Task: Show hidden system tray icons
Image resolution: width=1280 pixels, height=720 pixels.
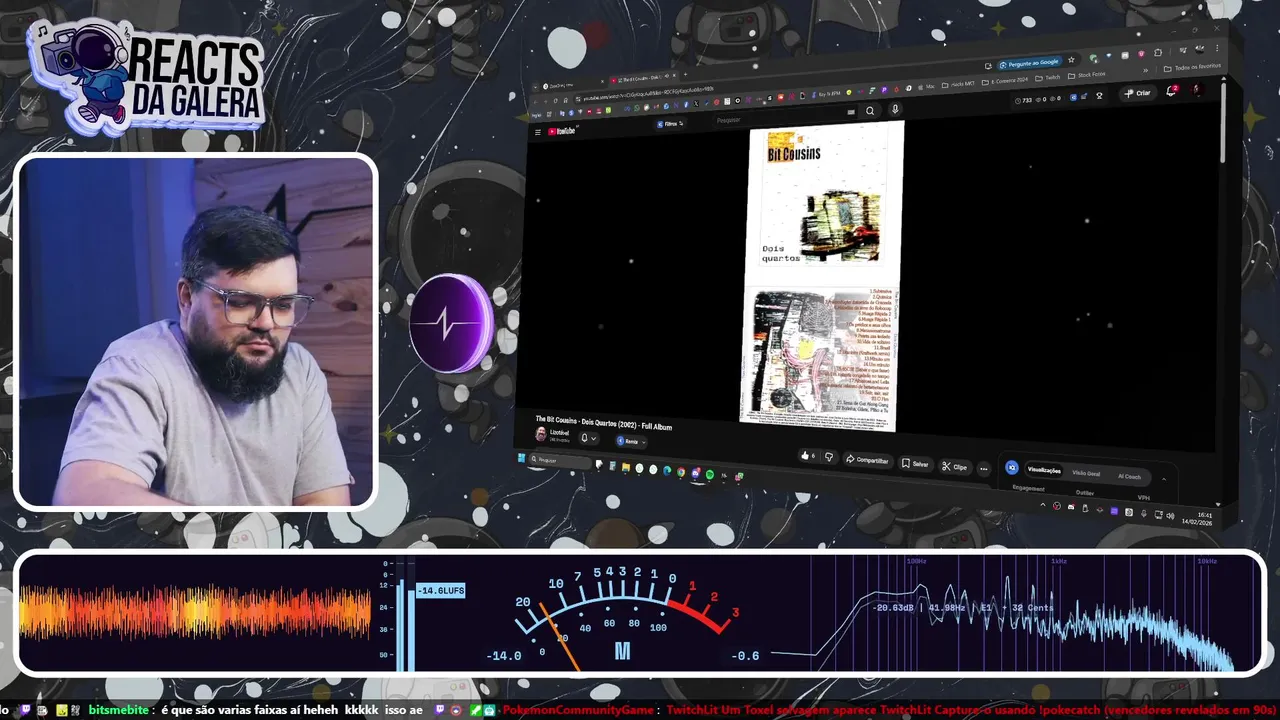Action: [x=1042, y=505]
